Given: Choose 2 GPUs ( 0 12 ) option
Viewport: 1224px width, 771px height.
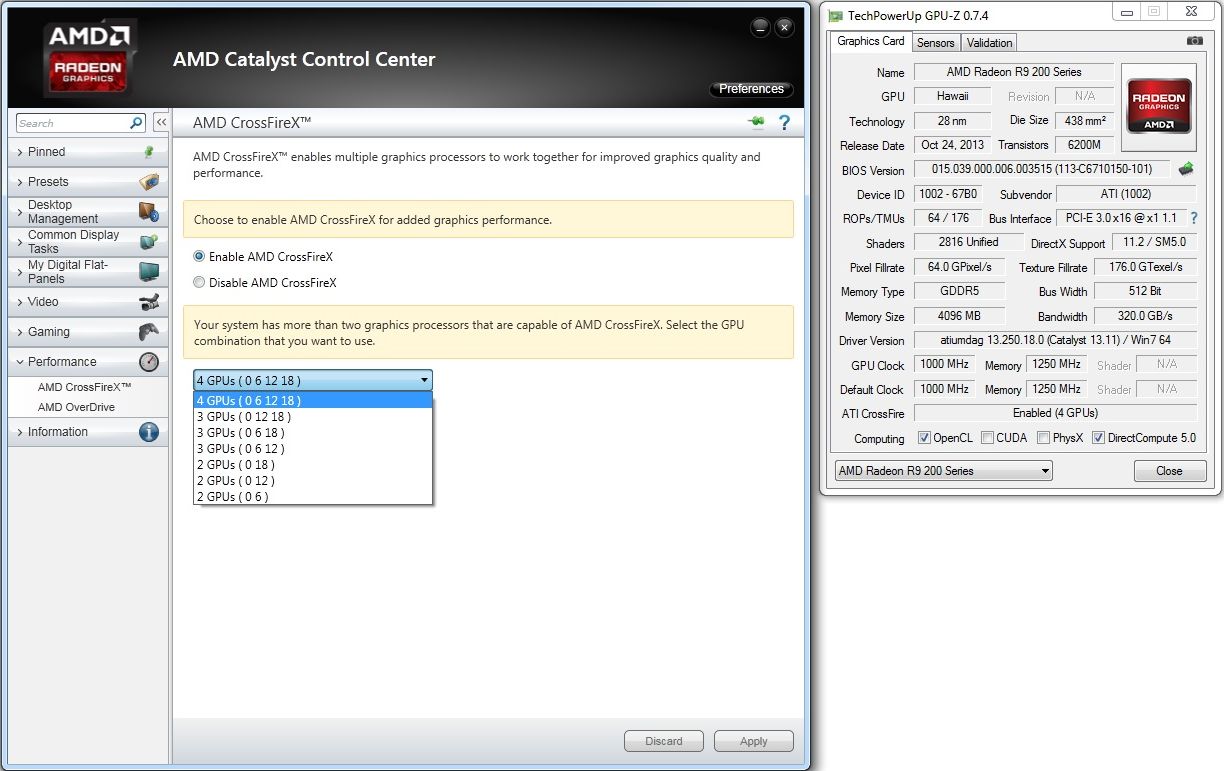Looking at the screenshot, I should pyautogui.click(x=313, y=480).
